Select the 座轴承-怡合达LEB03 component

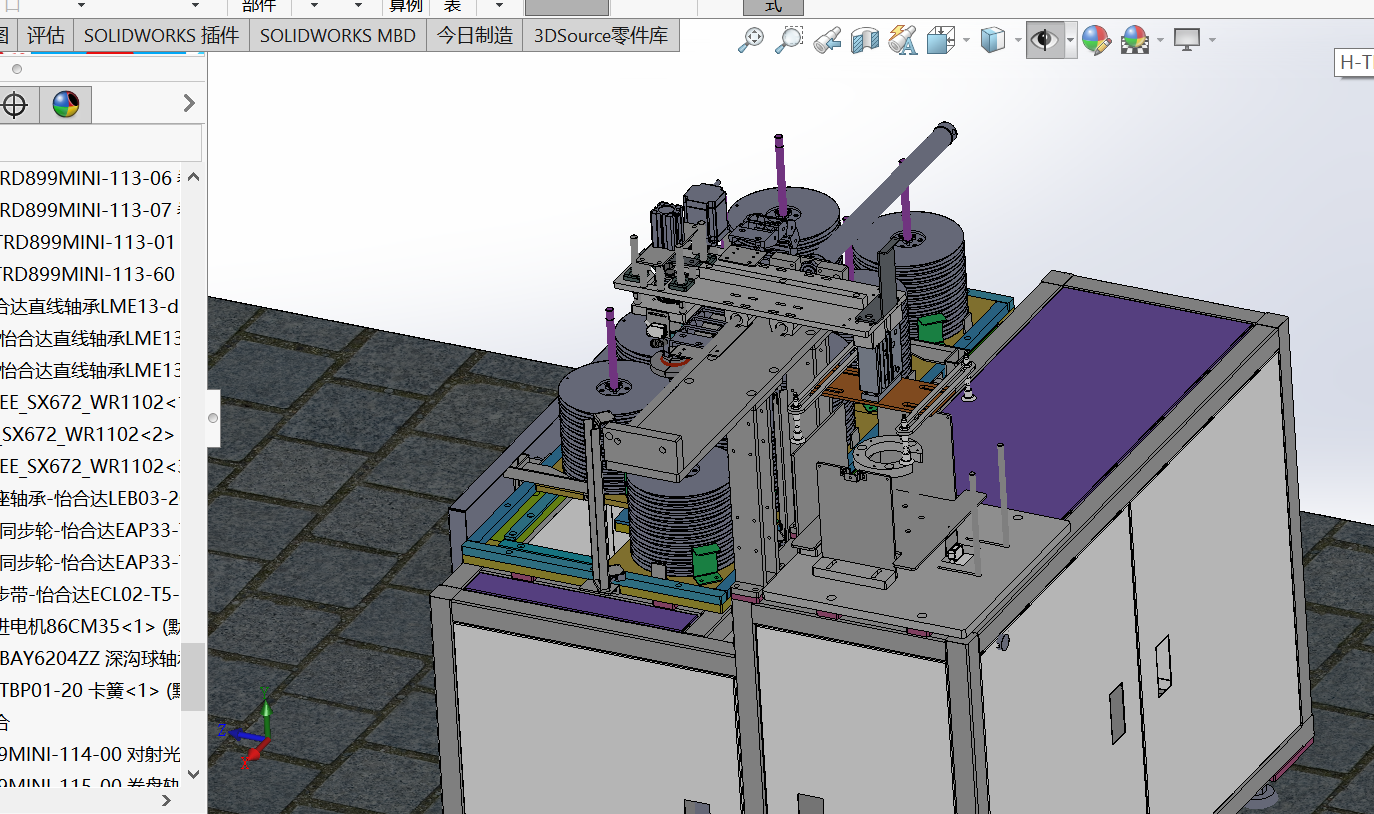[x=90, y=499]
